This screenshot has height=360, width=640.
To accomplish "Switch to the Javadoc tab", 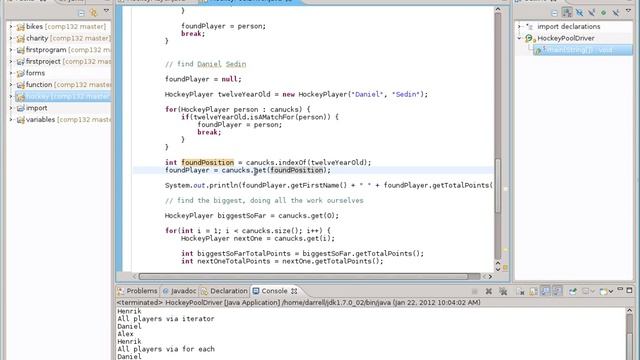I will (x=179, y=291).
